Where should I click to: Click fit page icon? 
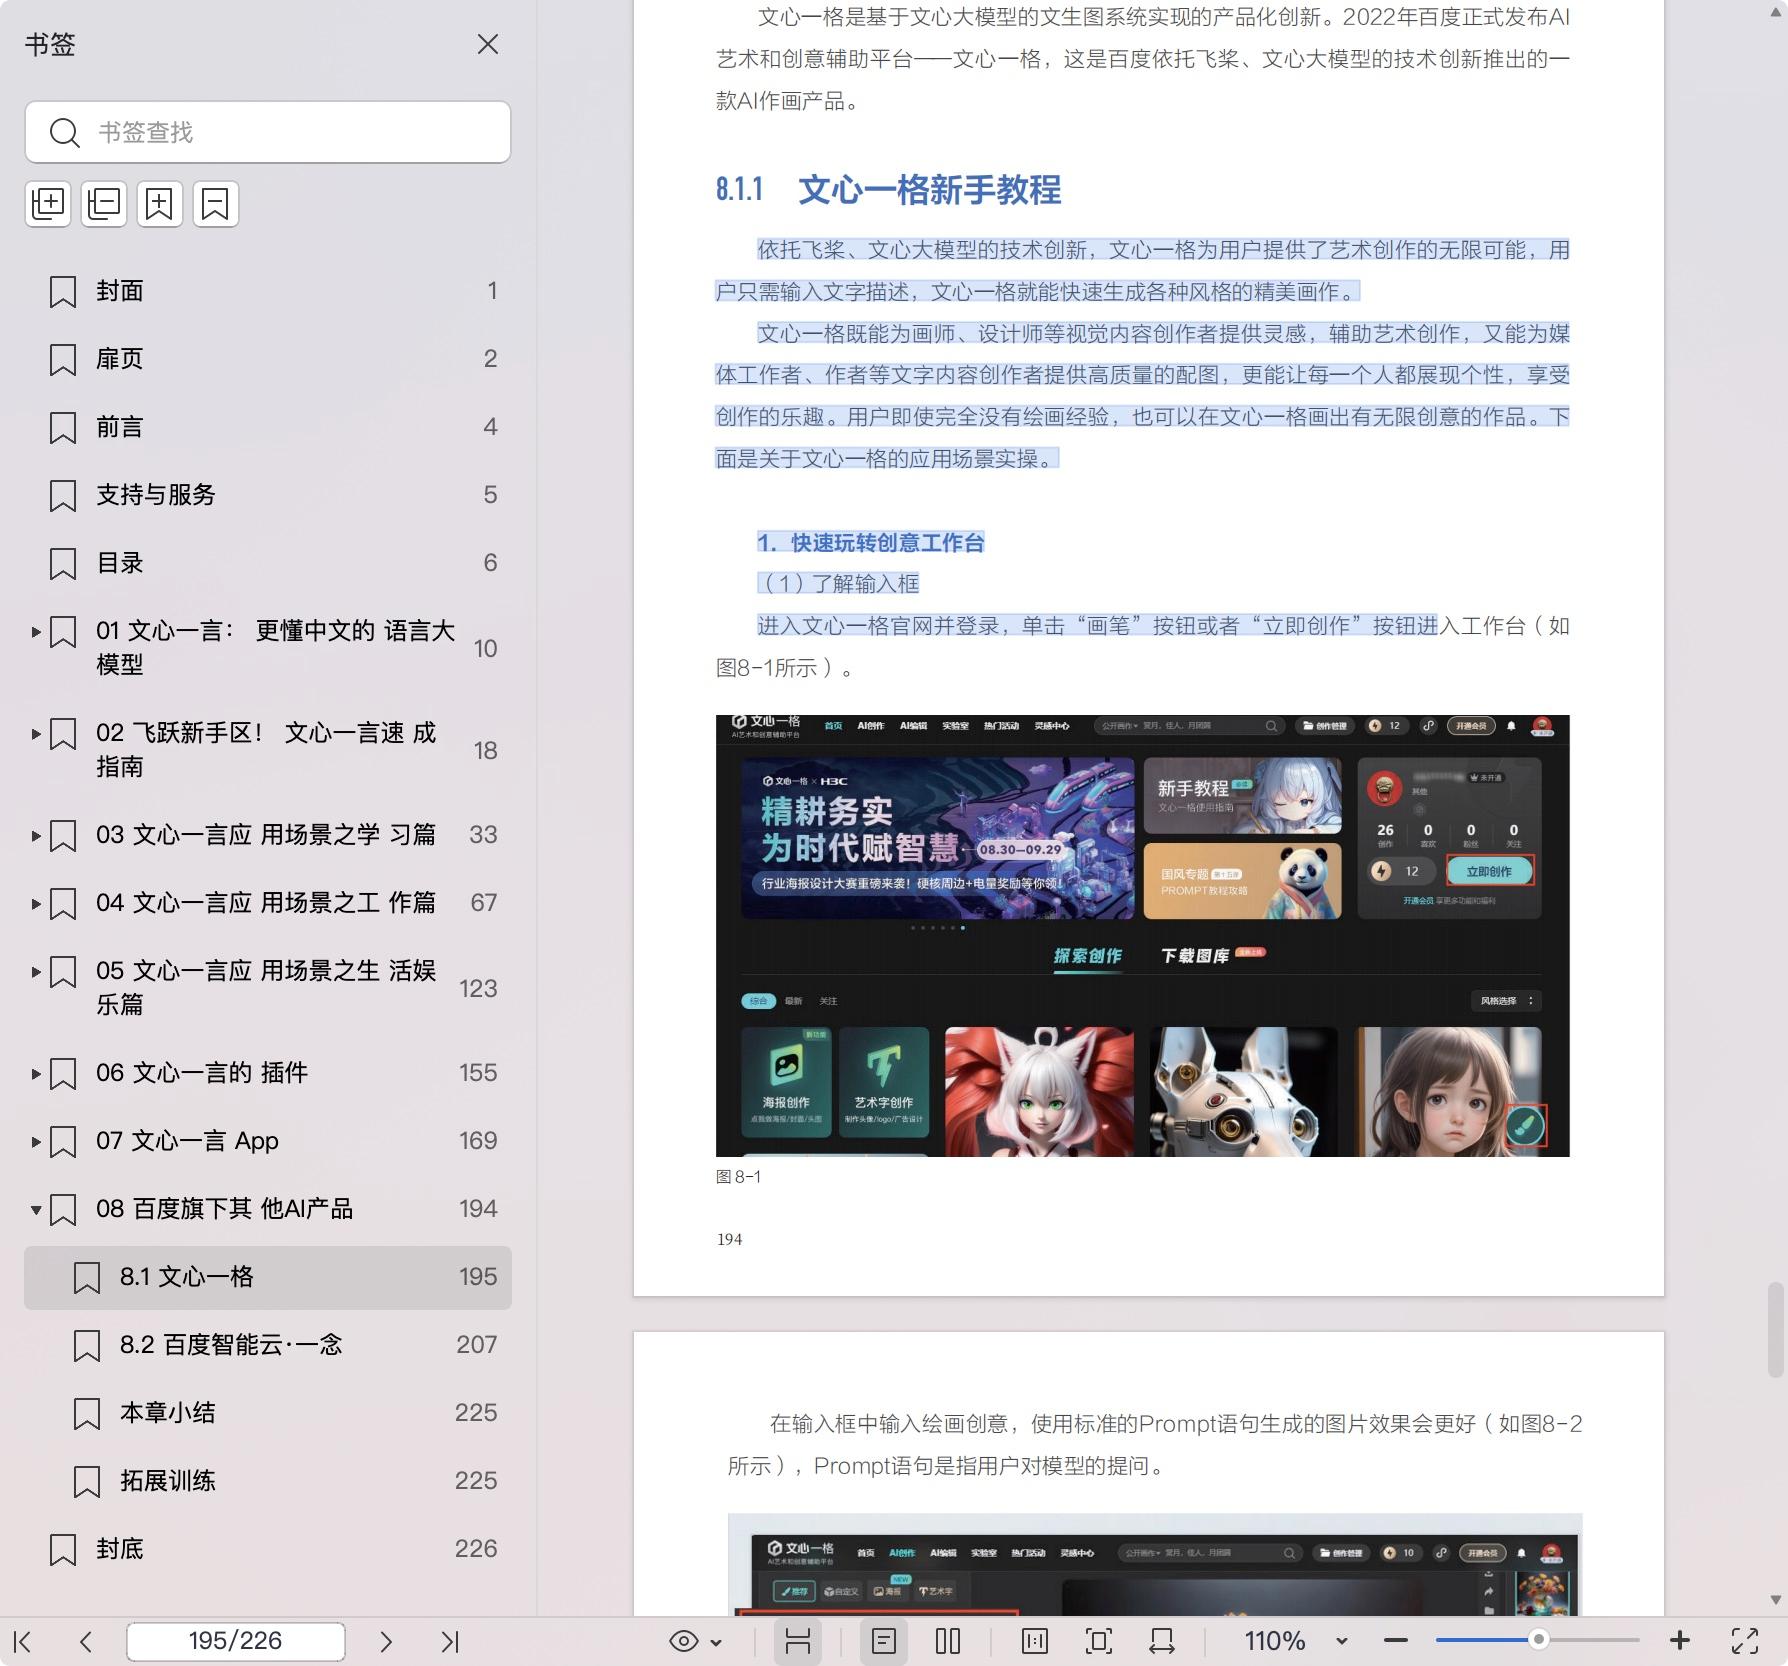pos(1099,1641)
